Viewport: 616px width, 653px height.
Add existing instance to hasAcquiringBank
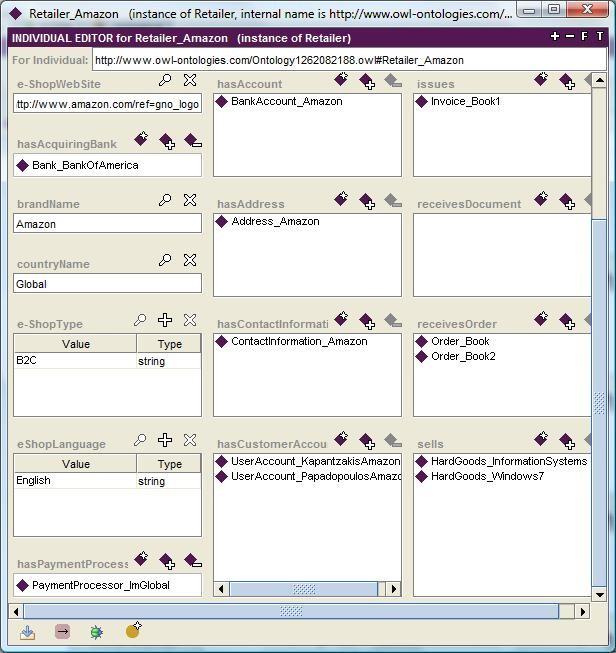(x=167, y=141)
